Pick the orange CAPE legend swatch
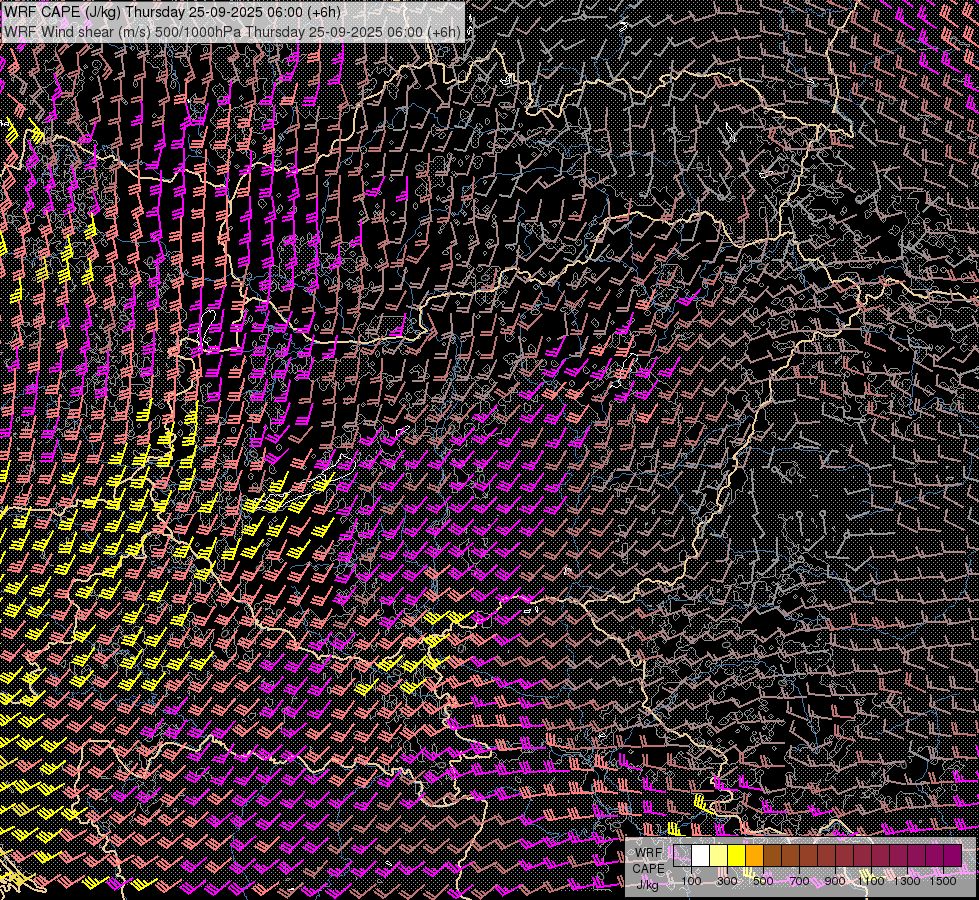Viewport: 979px width, 900px height. pos(755,855)
